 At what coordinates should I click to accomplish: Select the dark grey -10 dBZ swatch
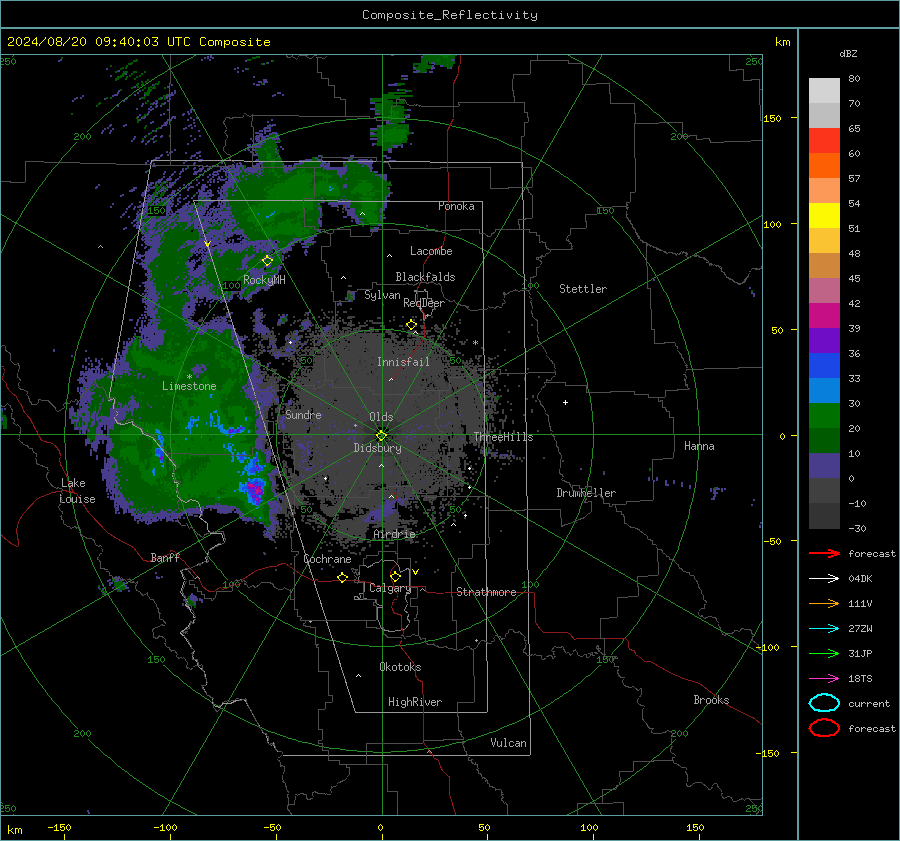824,516
